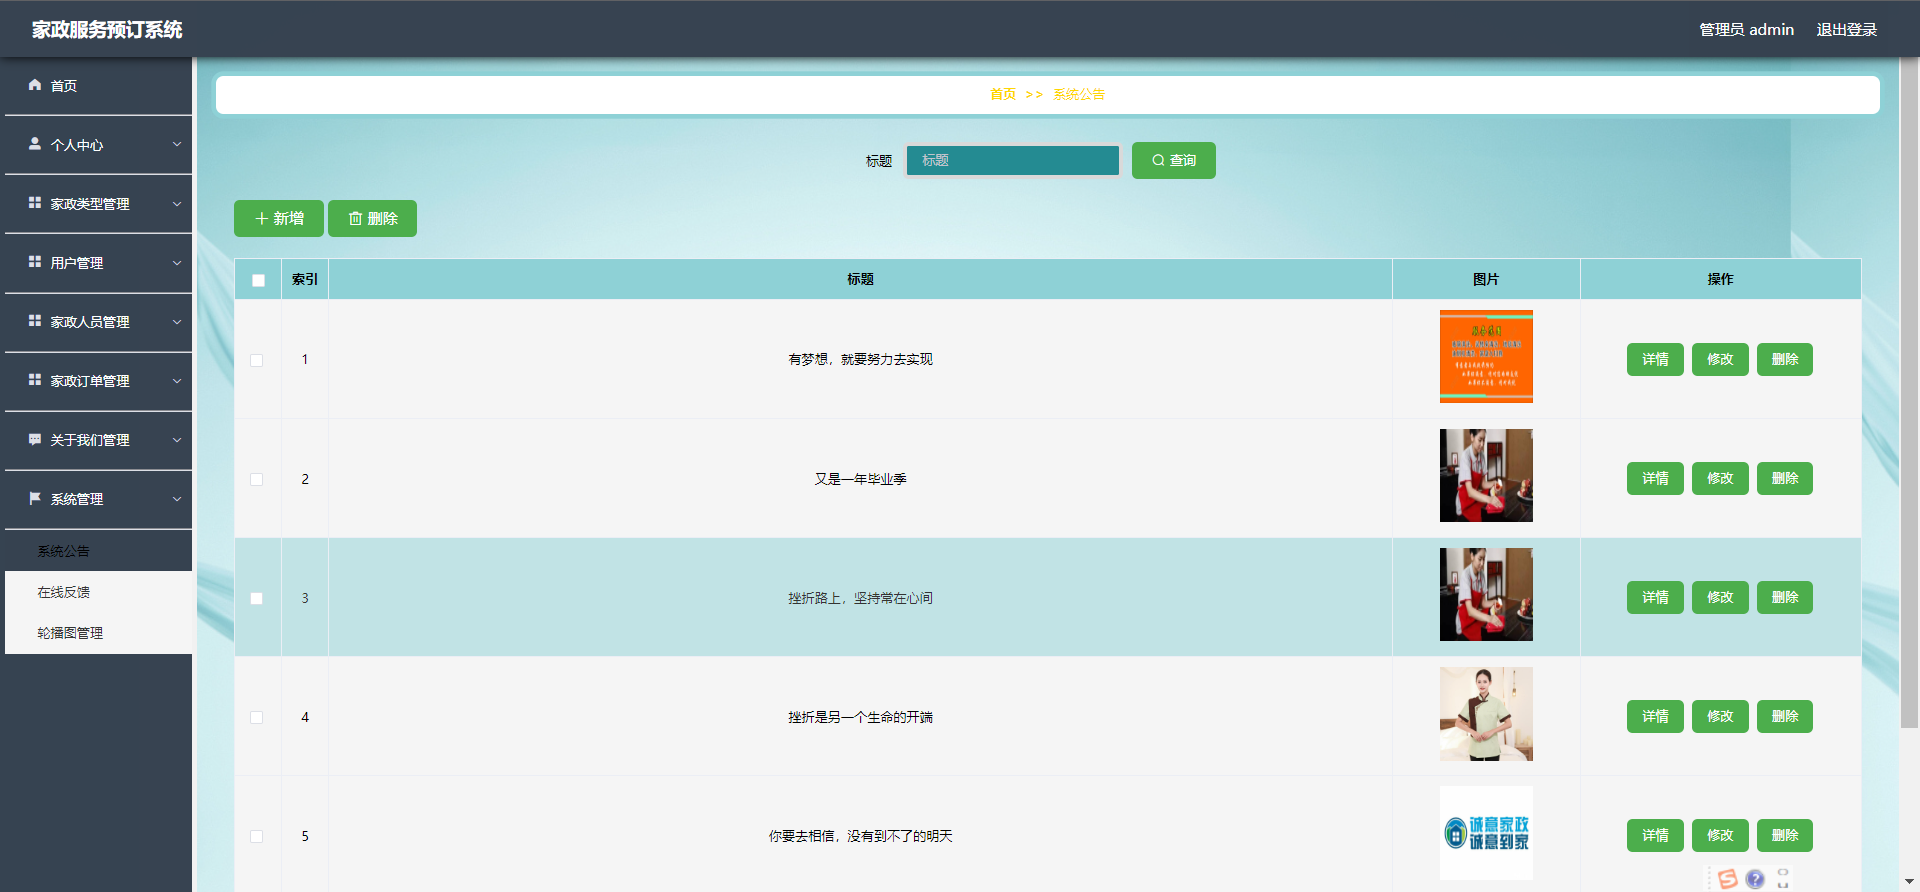The height and width of the screenshot is (892, 1920).
Task: Click the Sogou input method S icon
Action: [x=1727, y=879]
